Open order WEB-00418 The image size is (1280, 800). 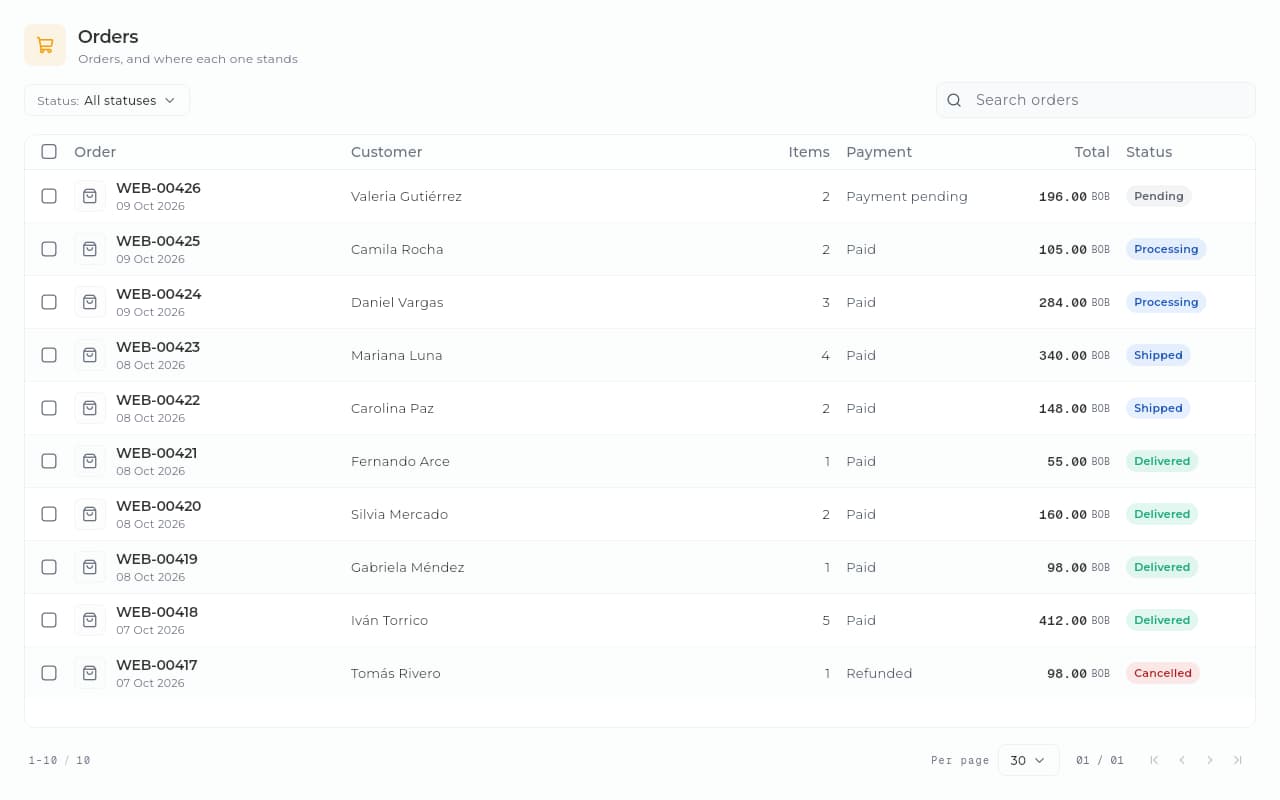[157, 612]
